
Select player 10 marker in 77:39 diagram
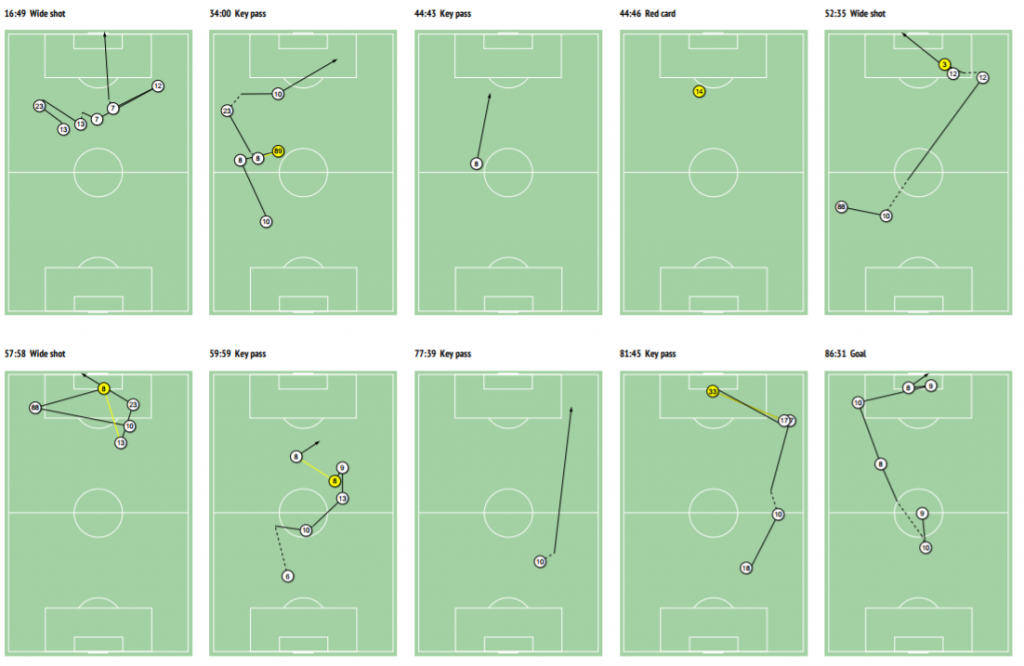click(539, 562)
